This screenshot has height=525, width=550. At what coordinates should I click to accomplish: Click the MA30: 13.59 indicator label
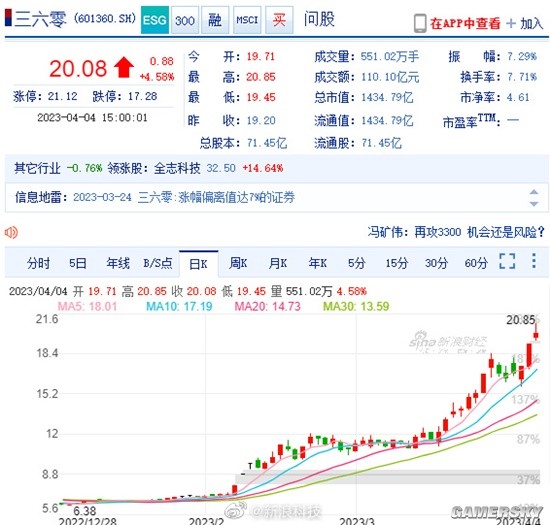tap(356, 307)
